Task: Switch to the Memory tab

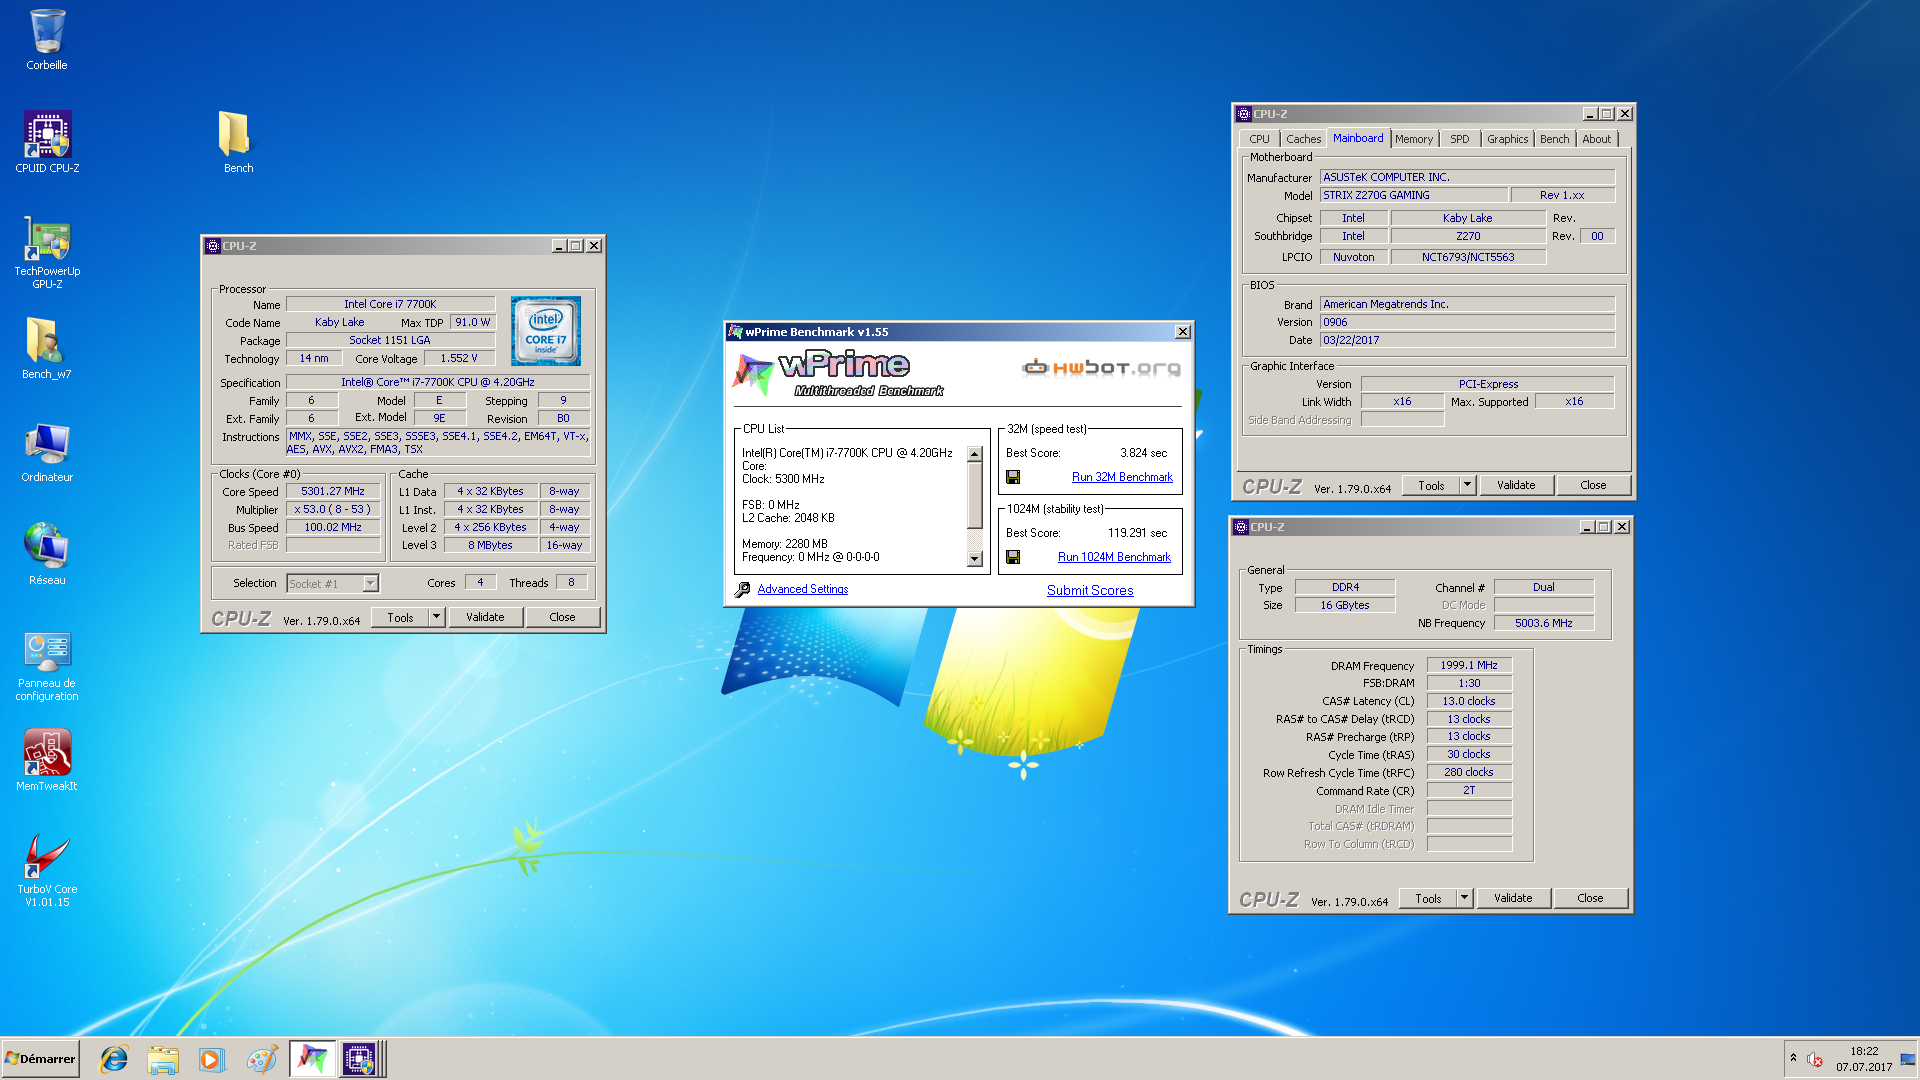Action: [x=1413, y=139]
